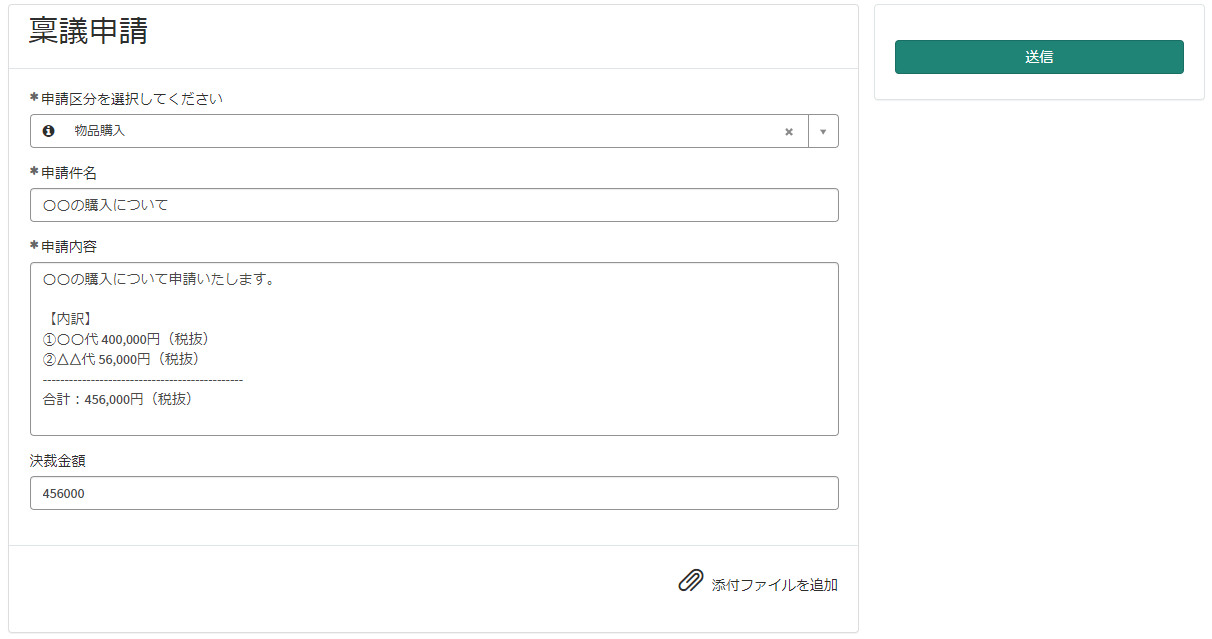The image size is (1212, 639).
Task: Select the 物品購入 text in the combo box
Action: 100,131
